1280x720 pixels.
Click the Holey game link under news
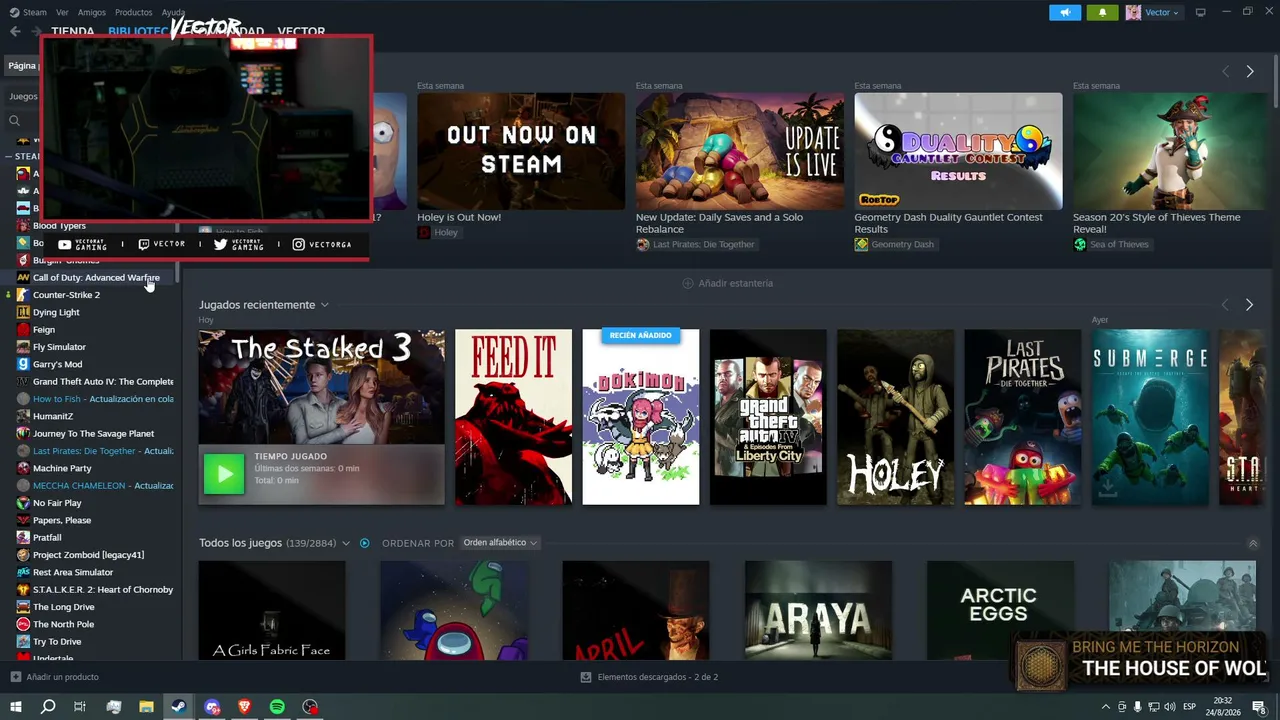438,232
